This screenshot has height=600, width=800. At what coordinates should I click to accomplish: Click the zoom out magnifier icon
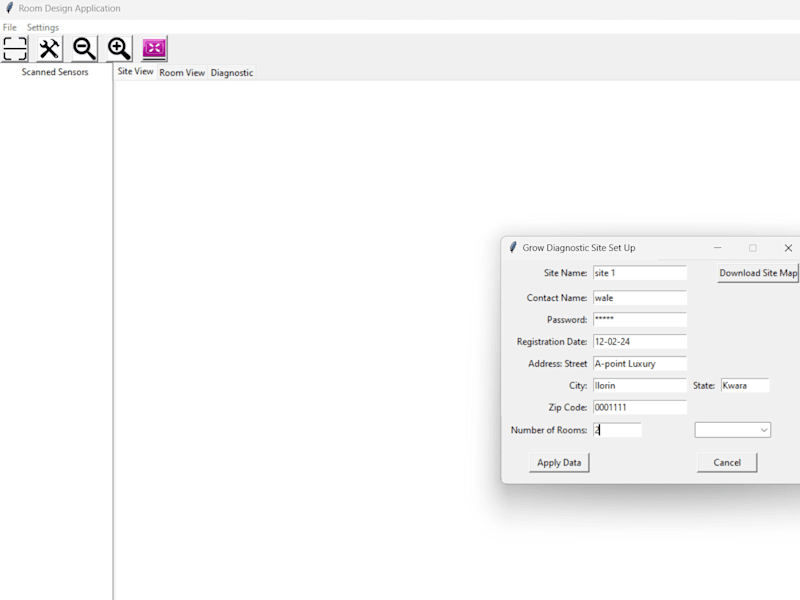click(84, 49)
